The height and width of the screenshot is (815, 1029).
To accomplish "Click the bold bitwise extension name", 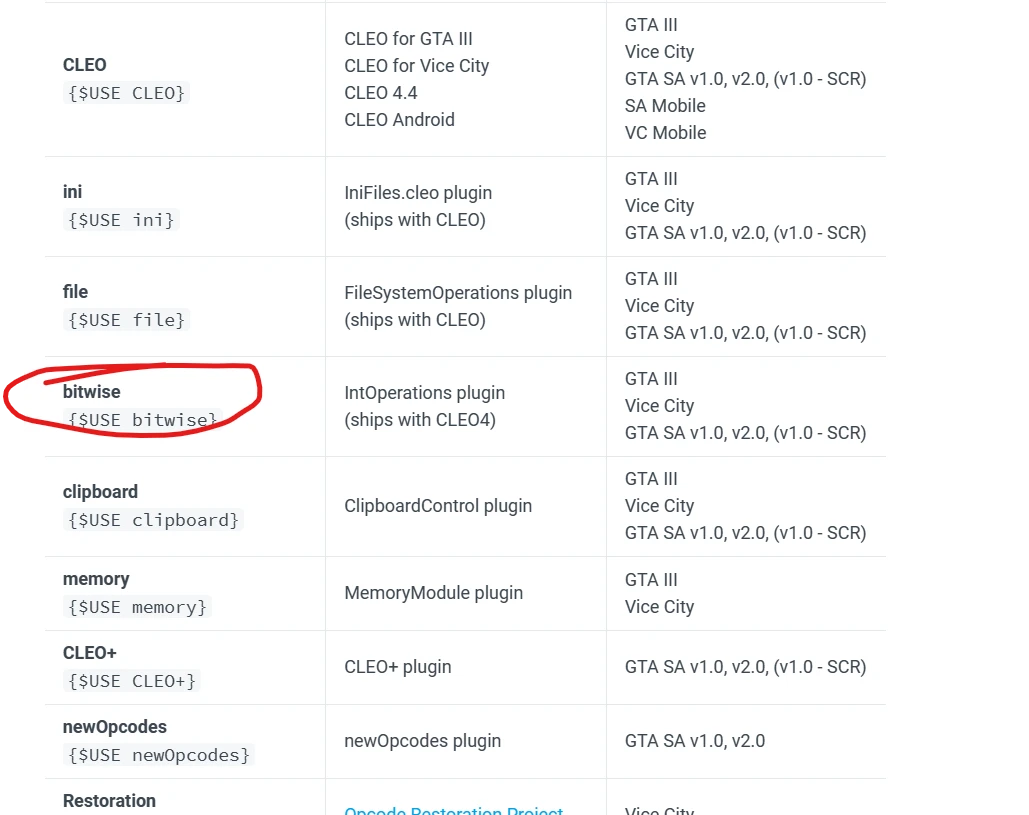I will click(x=91, y=392).
